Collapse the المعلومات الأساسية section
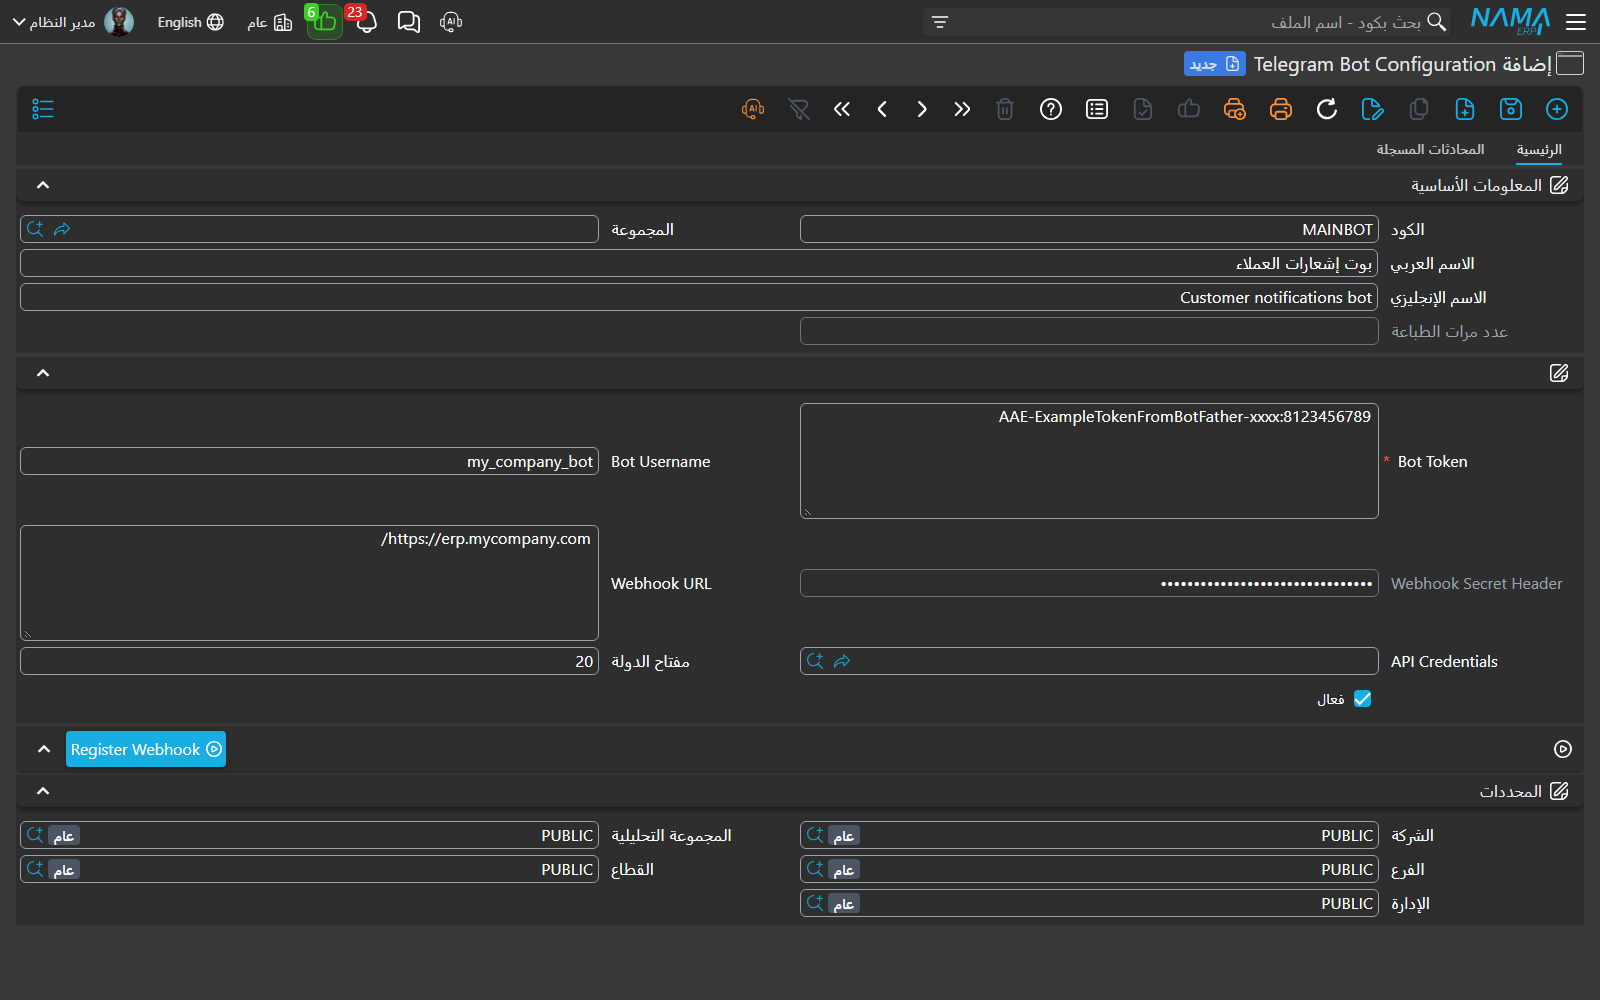The image size is (1600, 1000). tap(43, 185)
